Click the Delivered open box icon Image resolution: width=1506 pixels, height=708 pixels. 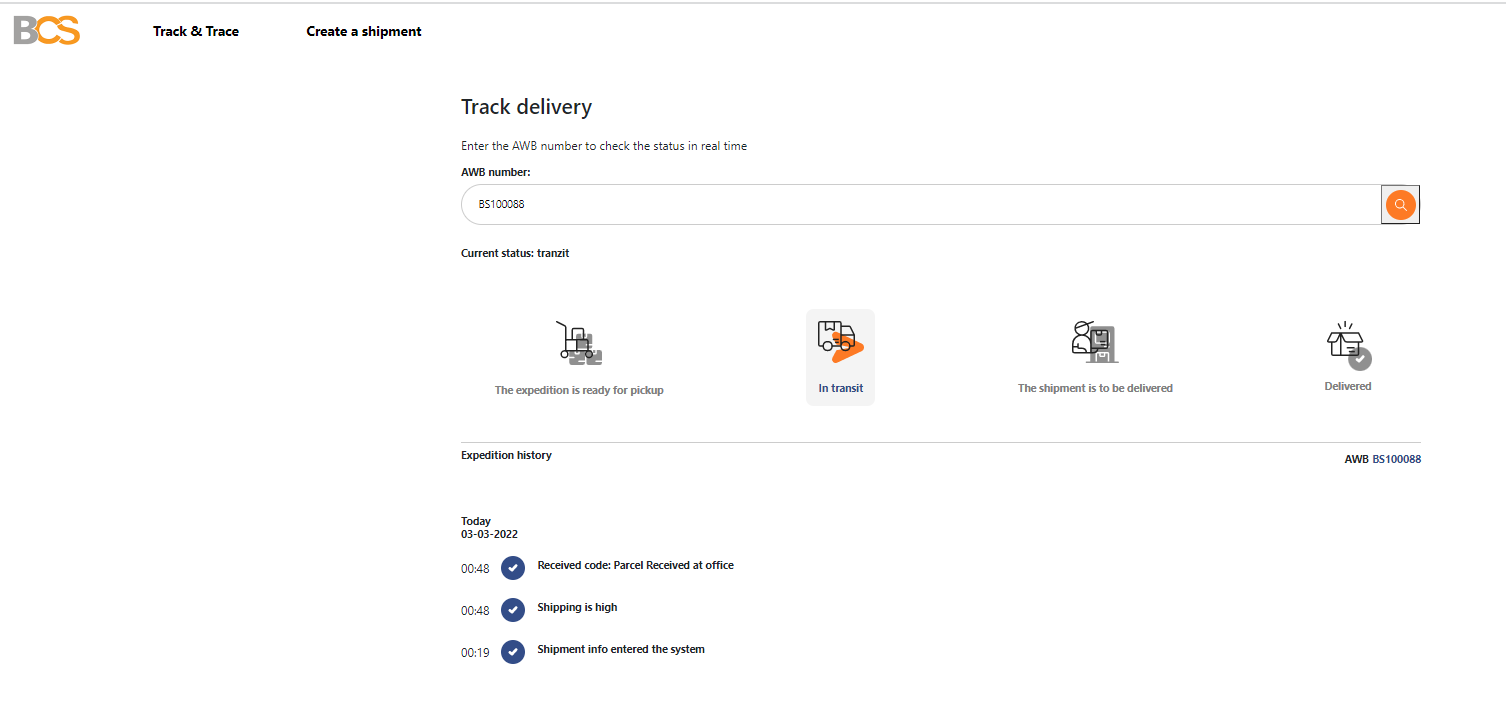click(x=1347, y=343)
